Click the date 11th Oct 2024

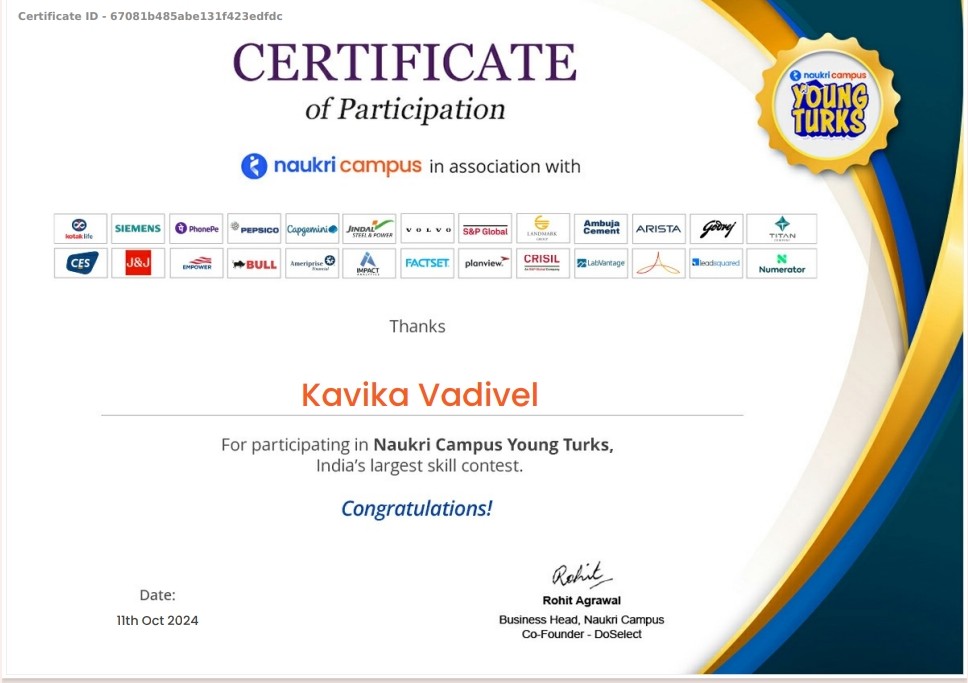click(x=157, y=620)
